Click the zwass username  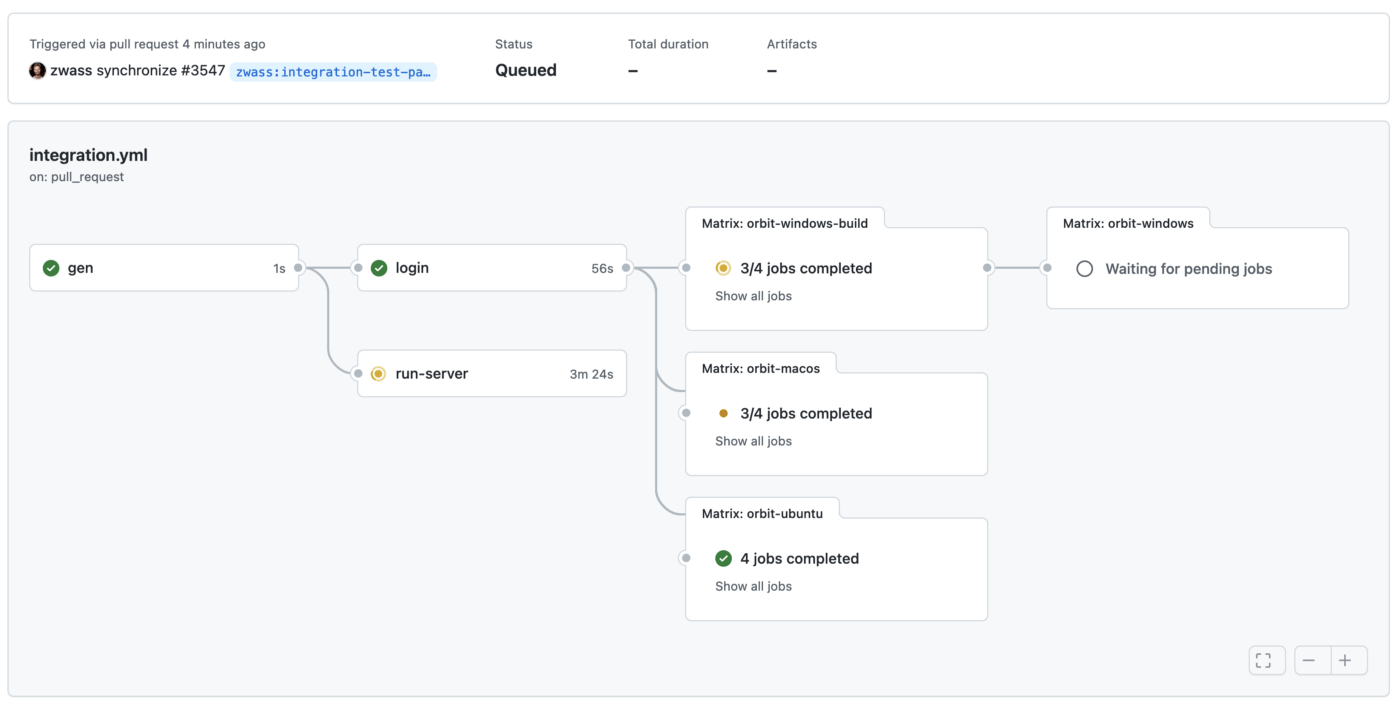pos(71,71)
